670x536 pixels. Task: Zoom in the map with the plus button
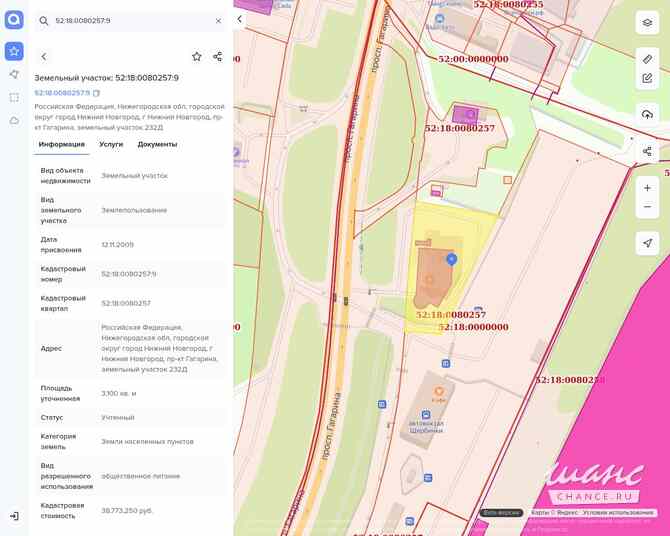[x=647, y=188]
